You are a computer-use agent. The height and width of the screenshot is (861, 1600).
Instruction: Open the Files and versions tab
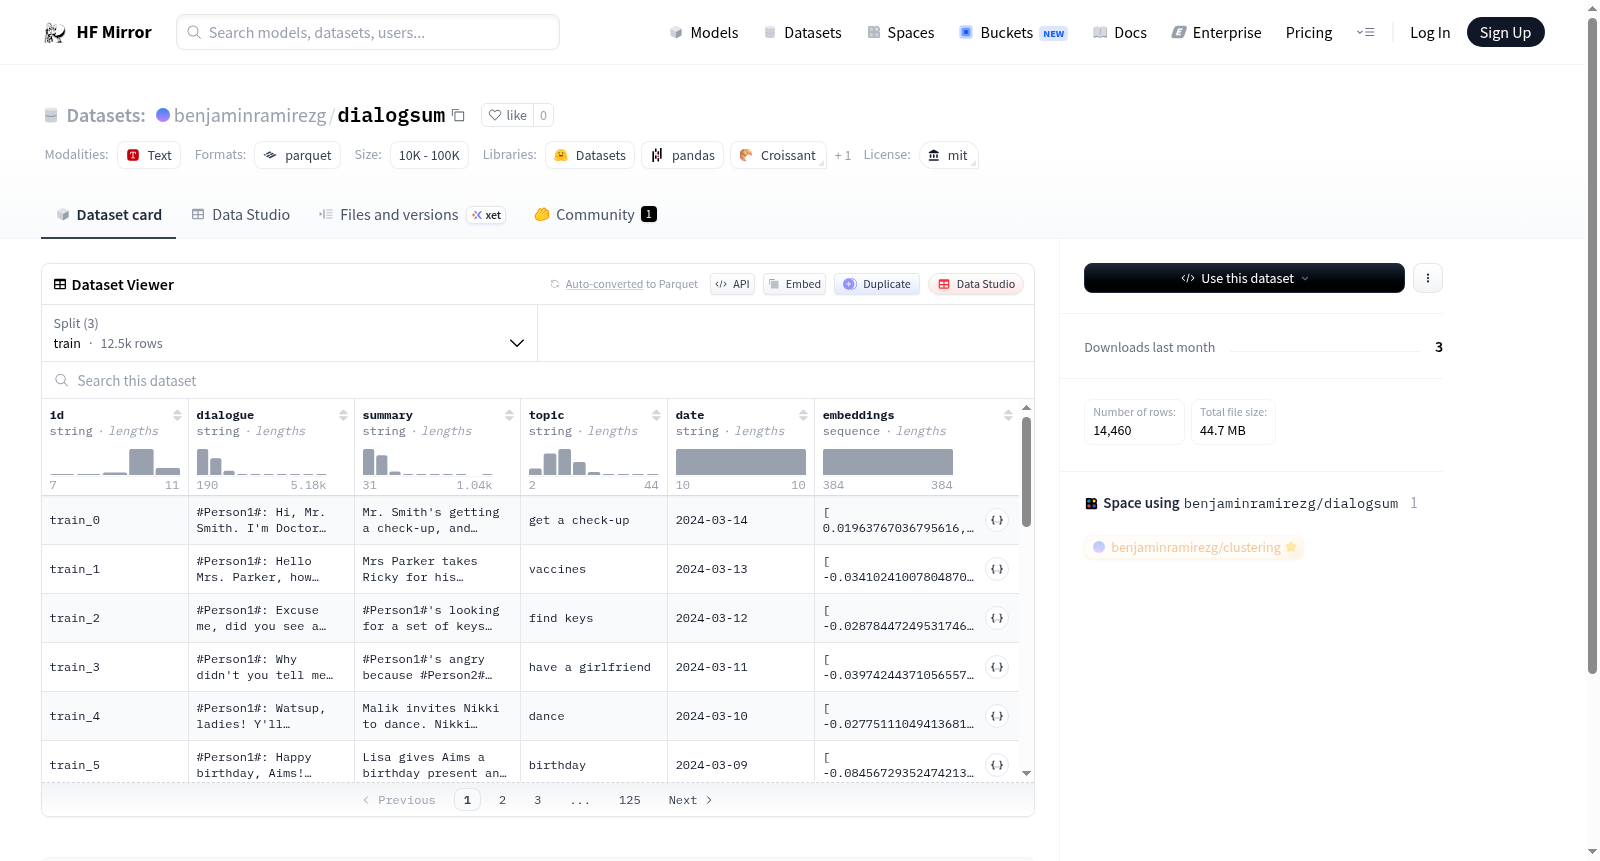(x=412, y=215)
